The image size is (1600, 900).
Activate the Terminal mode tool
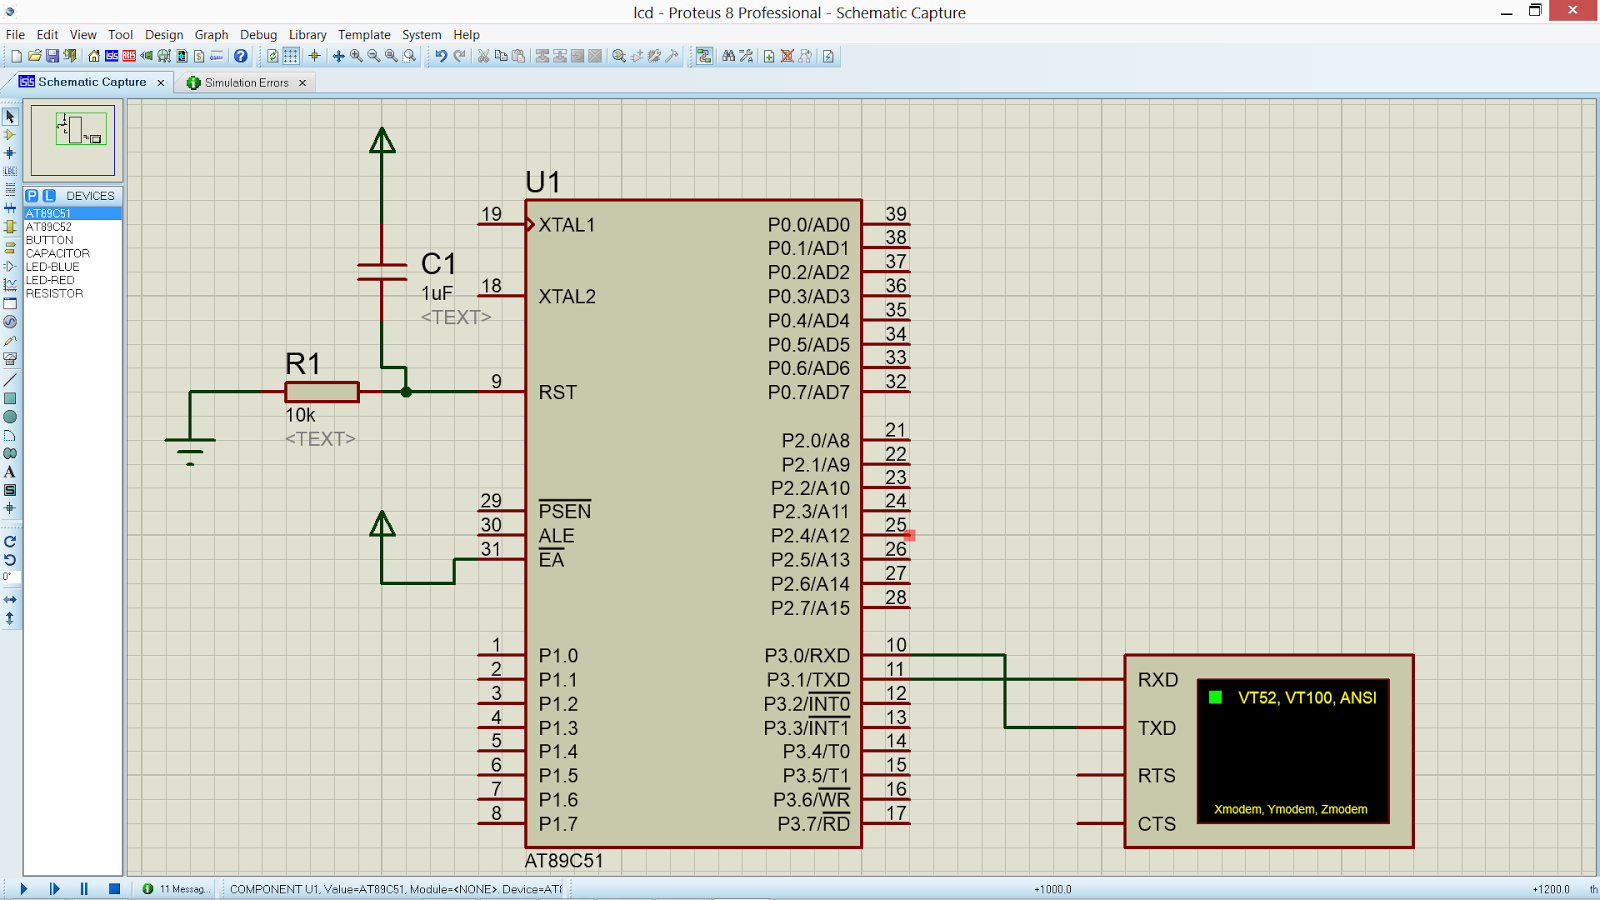10,248
